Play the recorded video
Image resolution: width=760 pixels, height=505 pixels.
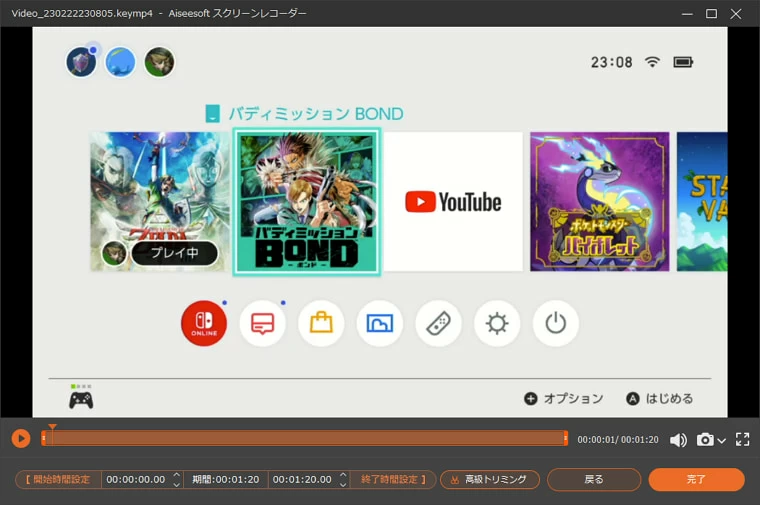click(x=21, y=439)
